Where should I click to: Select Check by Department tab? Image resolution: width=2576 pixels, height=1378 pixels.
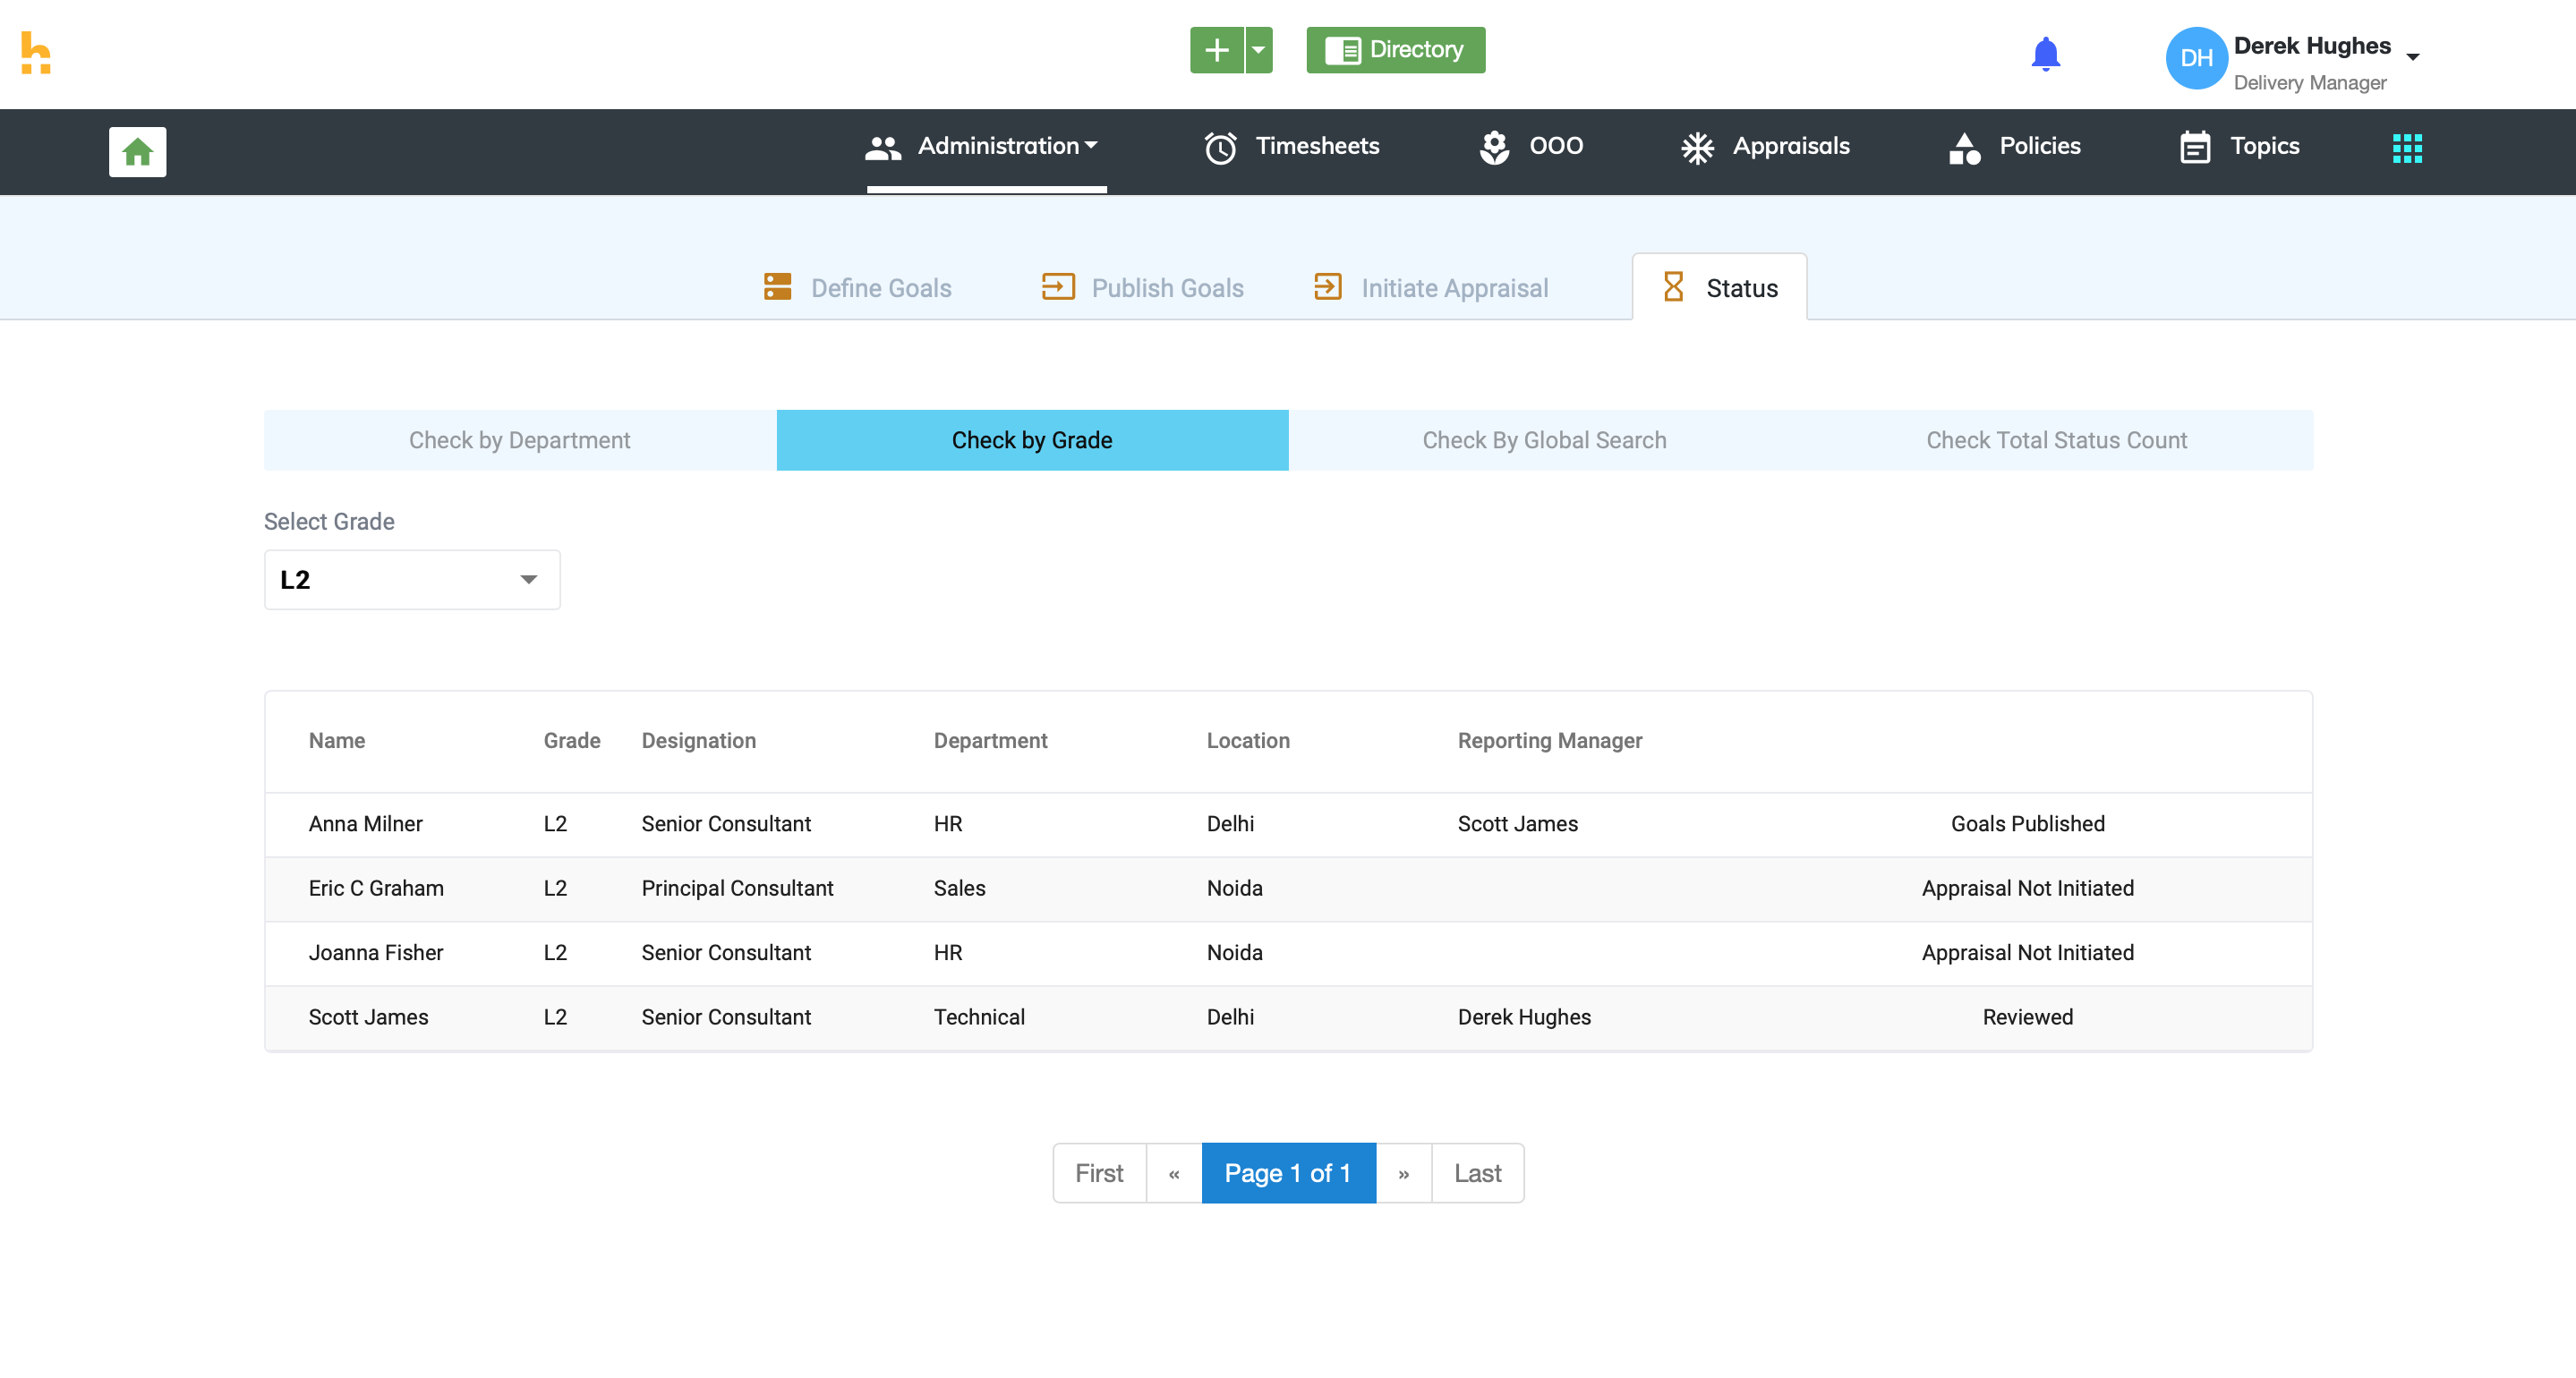pyautogui.click(x=520, y=440)
